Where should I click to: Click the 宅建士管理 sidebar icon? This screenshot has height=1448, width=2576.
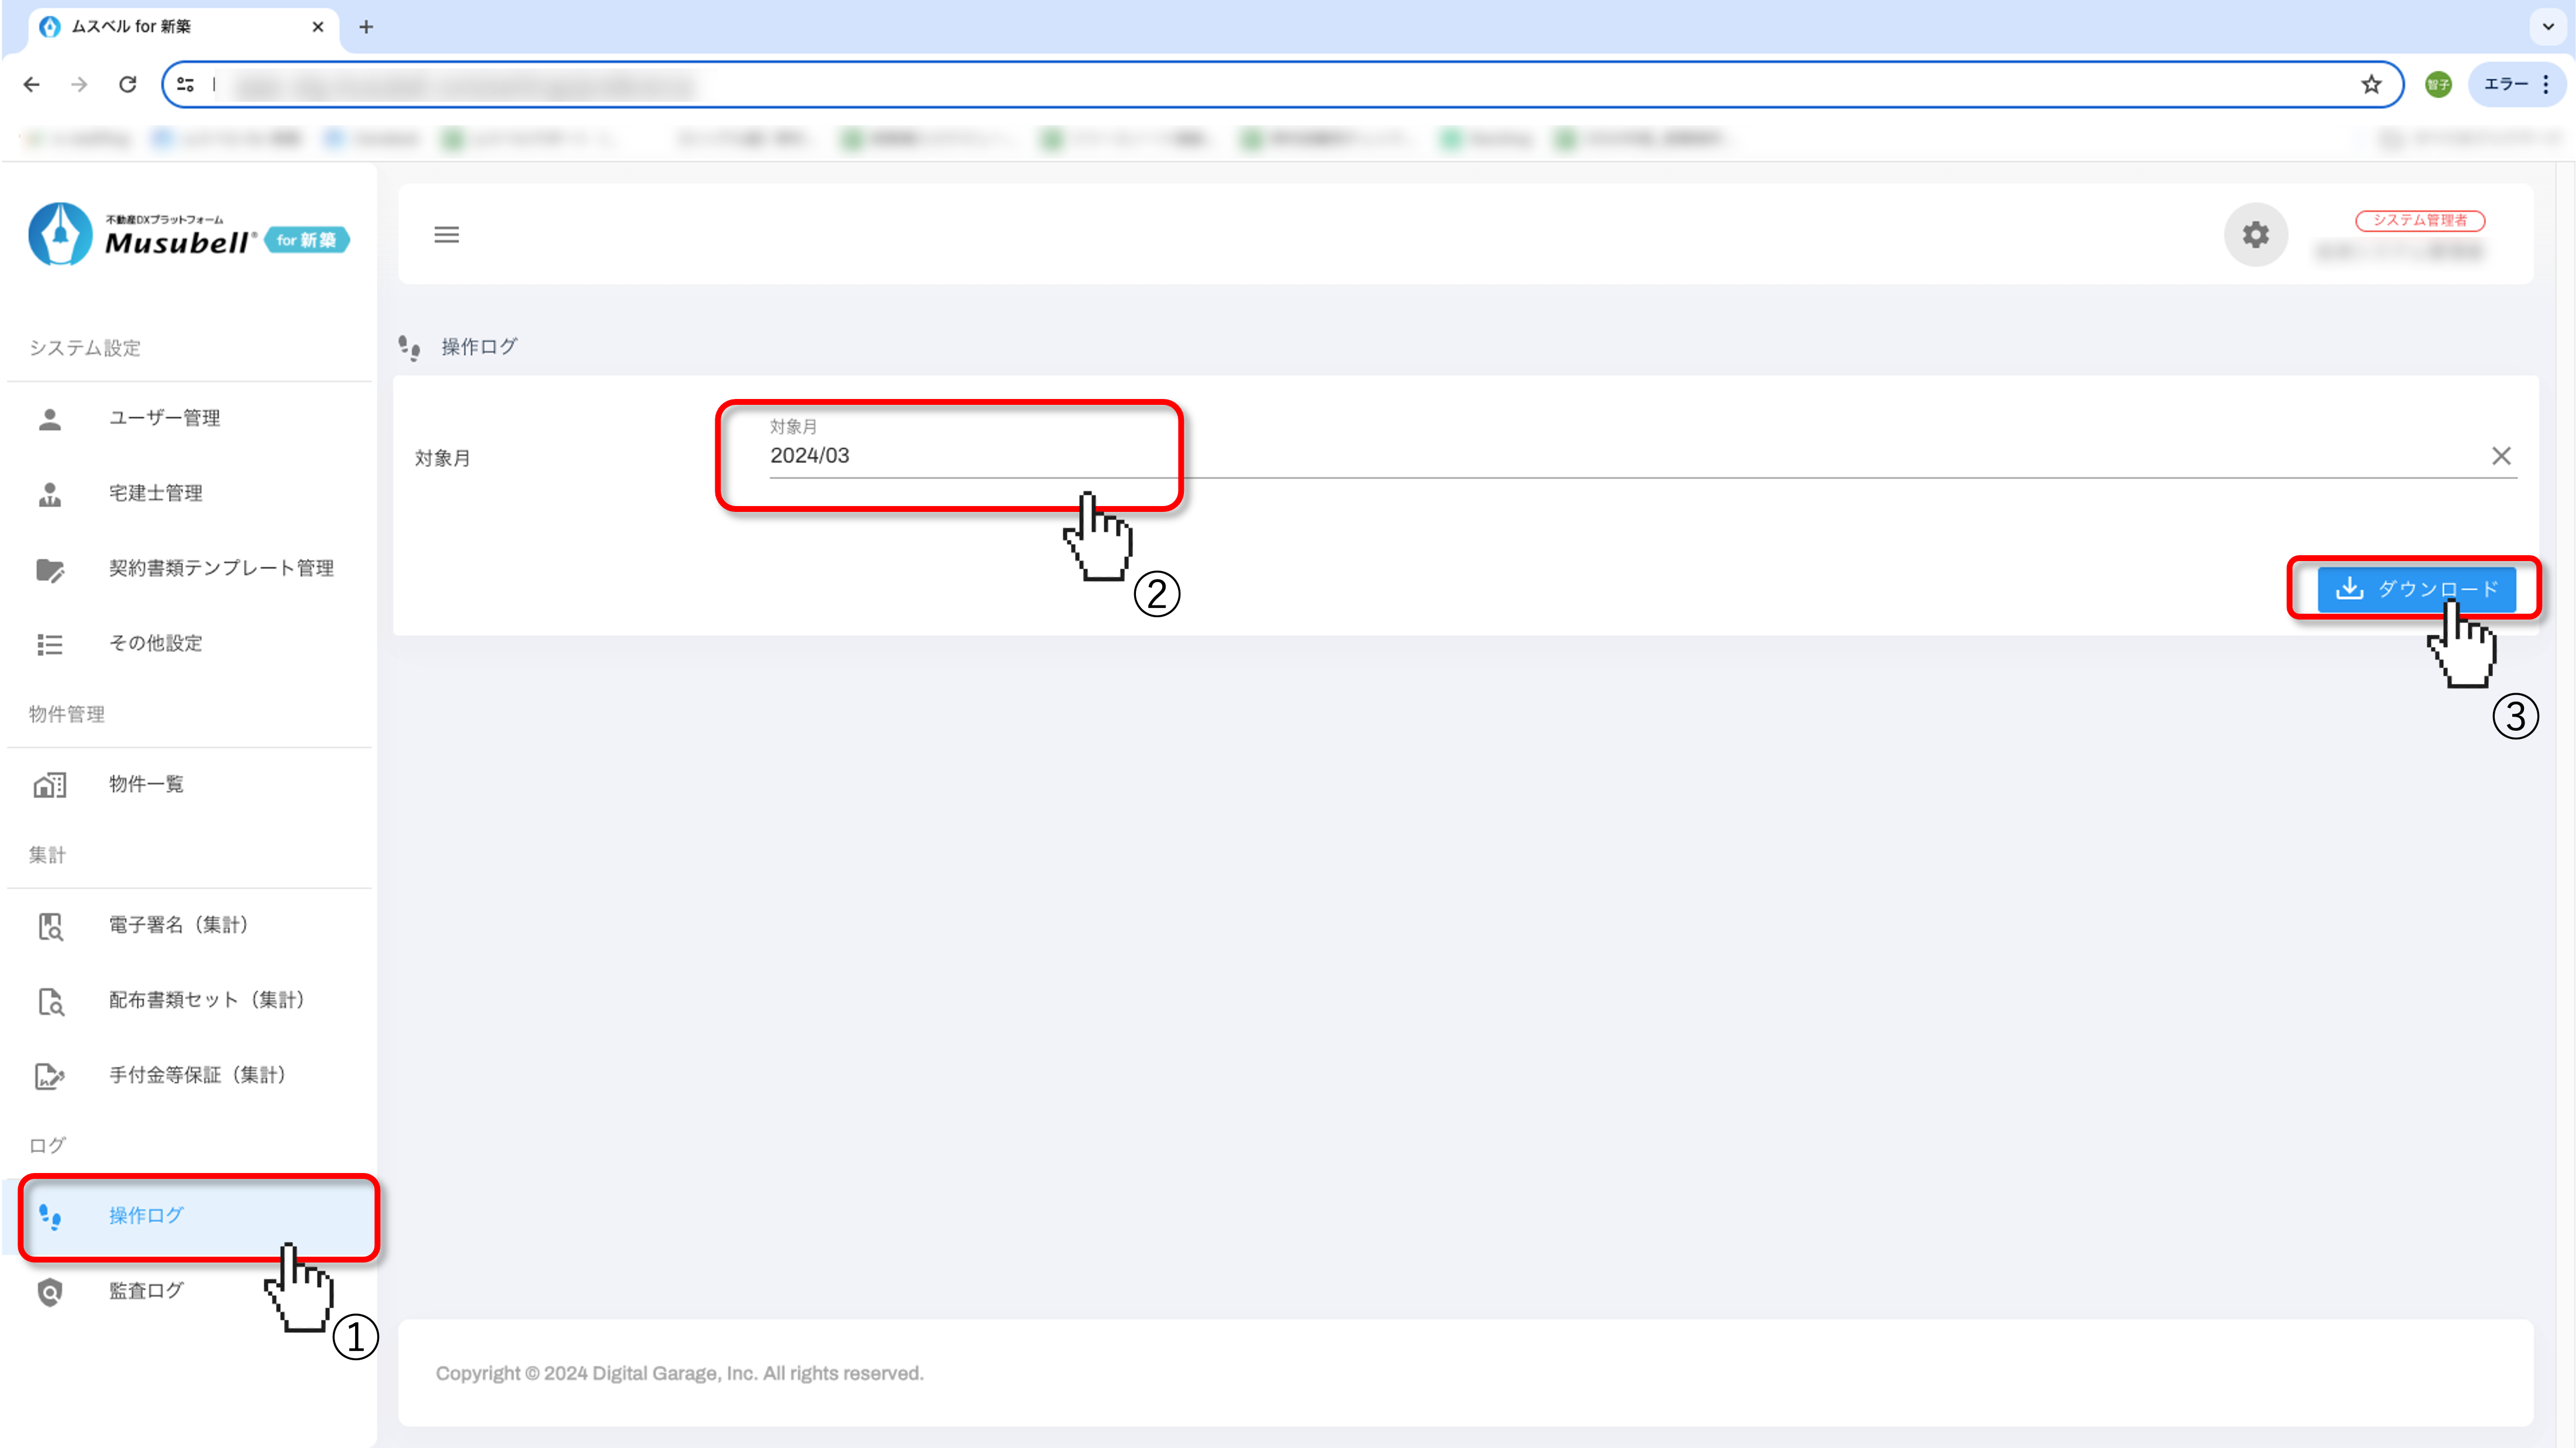click(50, 494)
